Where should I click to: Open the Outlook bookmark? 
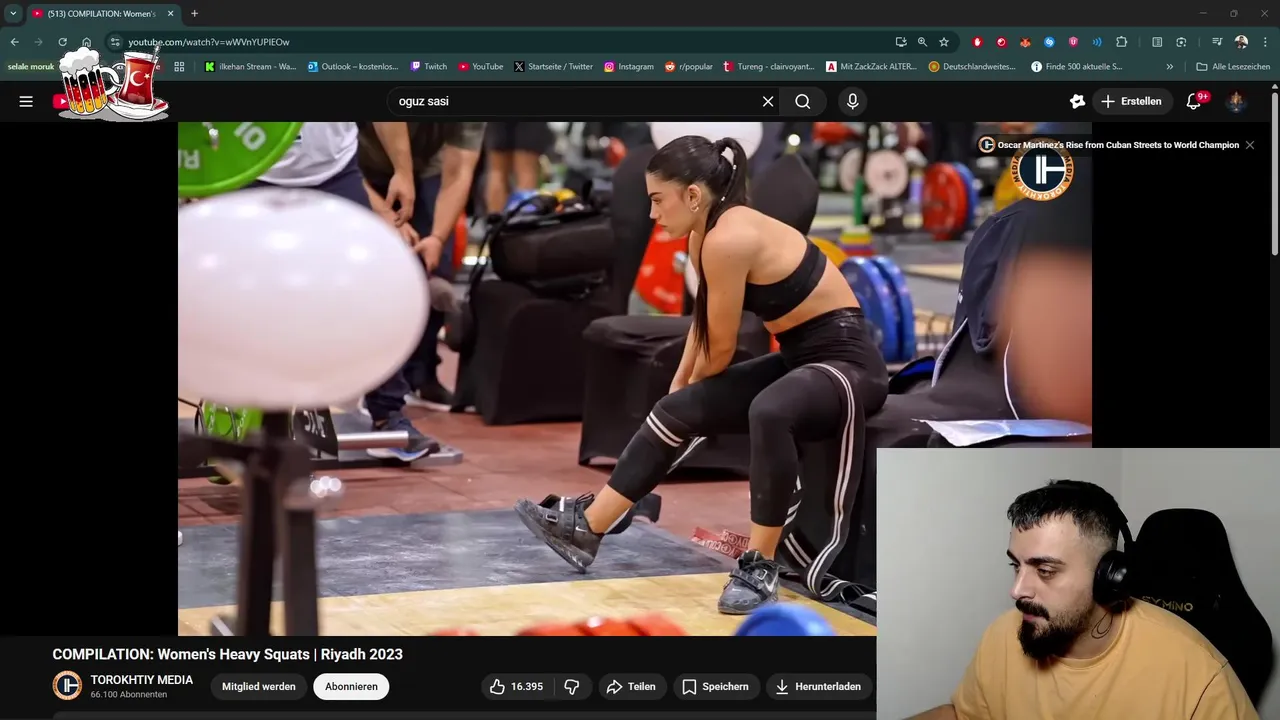[x=353, y=67]
